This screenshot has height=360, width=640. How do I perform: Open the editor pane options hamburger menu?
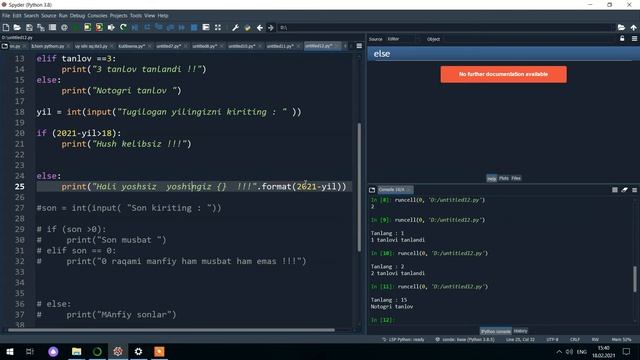pyautogui.click(x=359, y=46)
